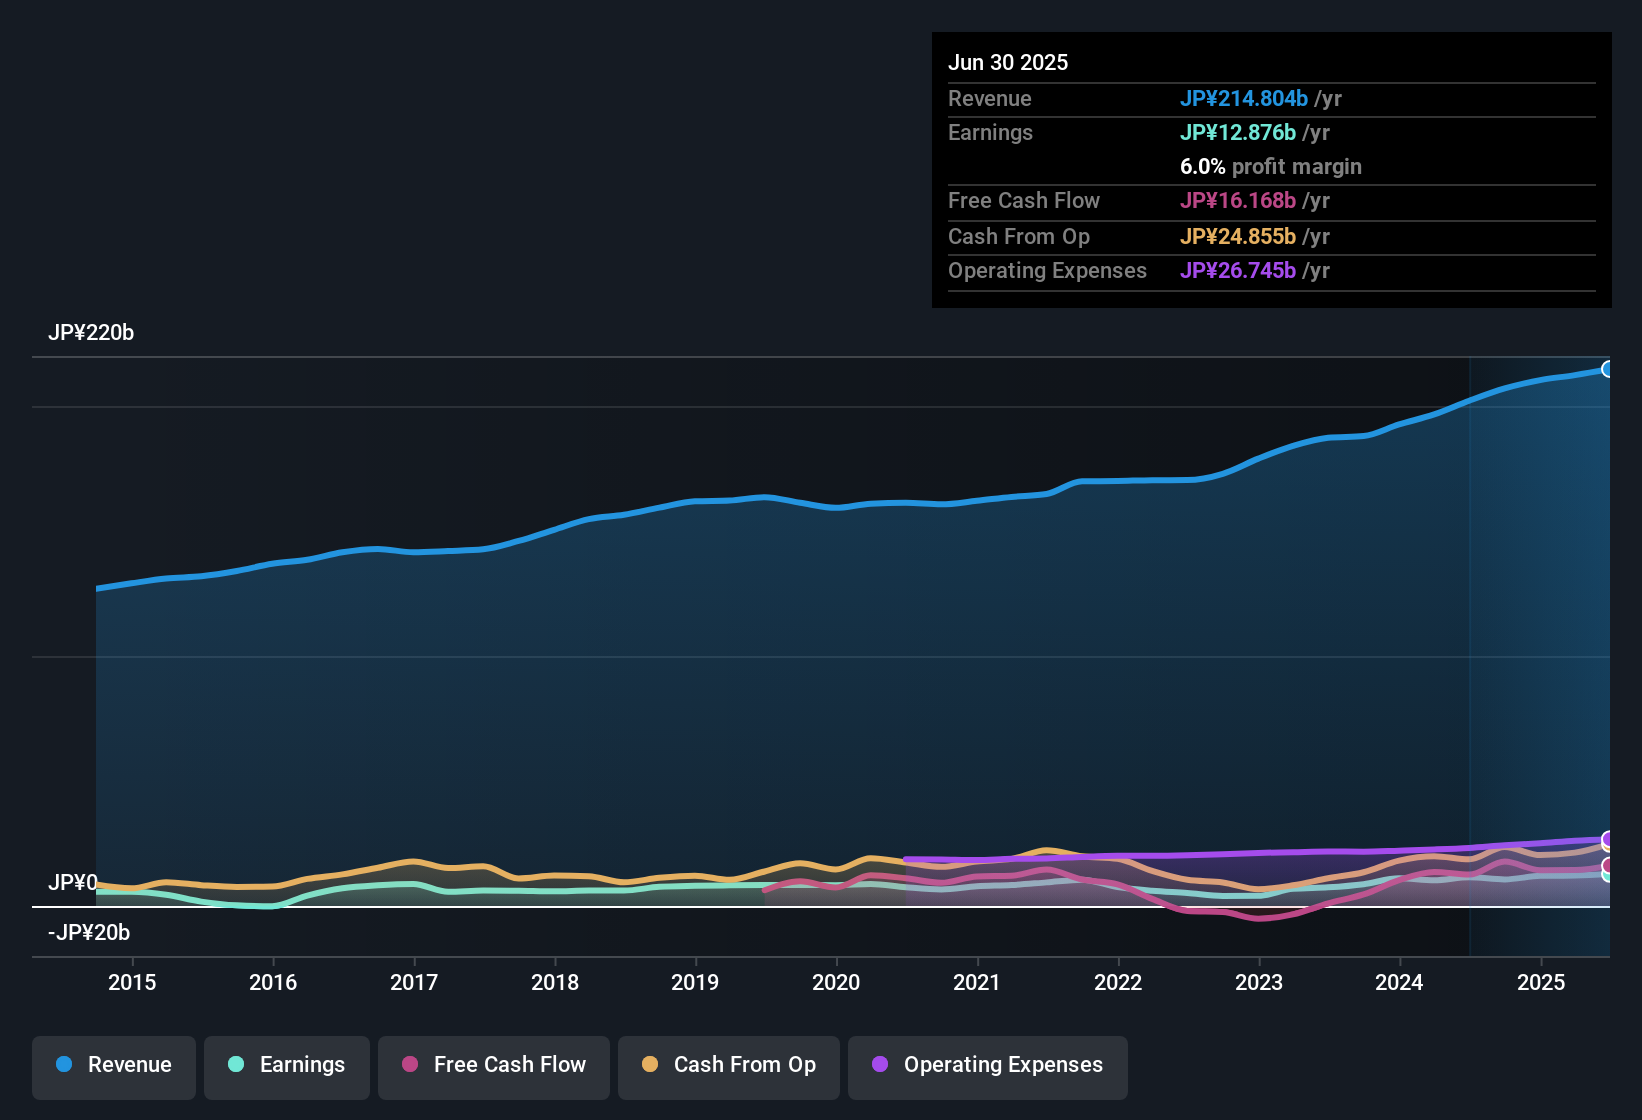Viewport: 1642px width, 1120px height.
Task: Click the purple Operating Expenses legend dot
Action: [x=880, y=1065]
